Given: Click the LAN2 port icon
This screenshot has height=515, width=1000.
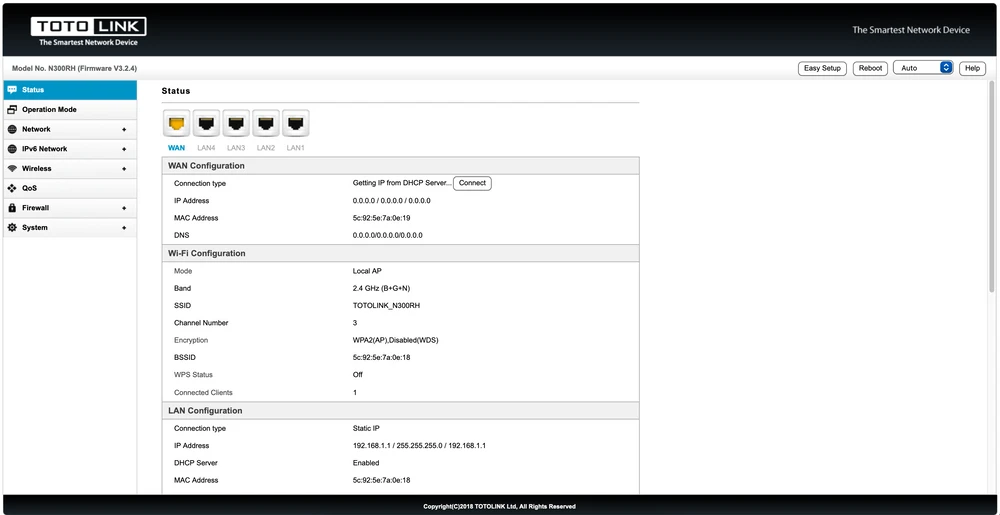Looking at the screenshot, I should click(266, 124).
